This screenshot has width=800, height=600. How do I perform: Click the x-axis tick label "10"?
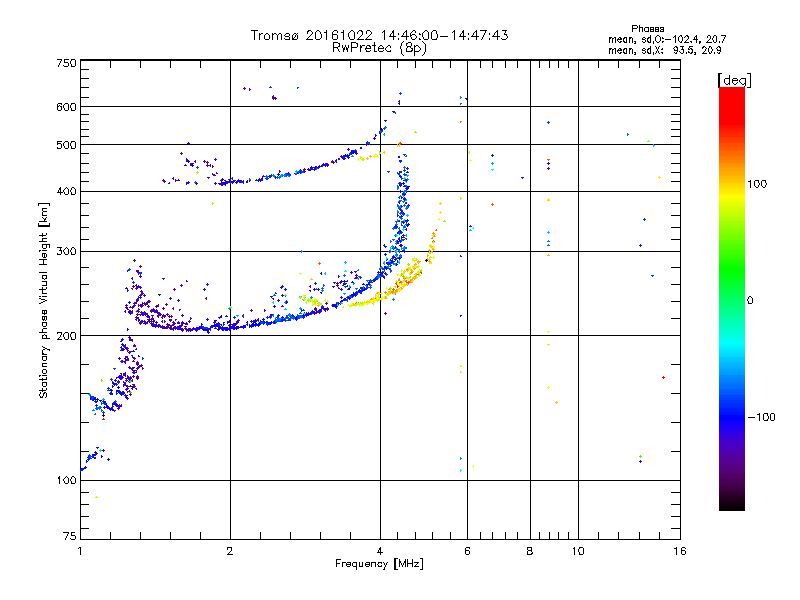578,551
